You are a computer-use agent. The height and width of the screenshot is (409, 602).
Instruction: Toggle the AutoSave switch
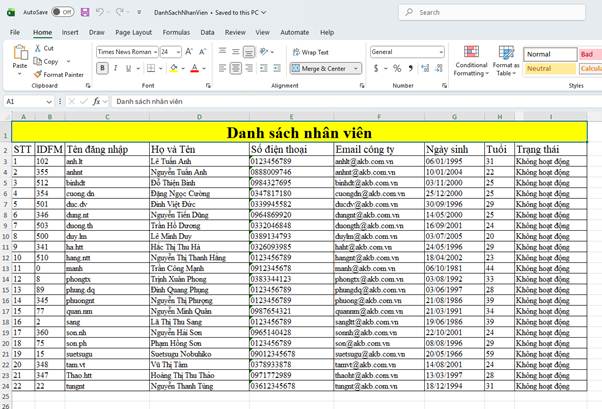pos(62,12)
